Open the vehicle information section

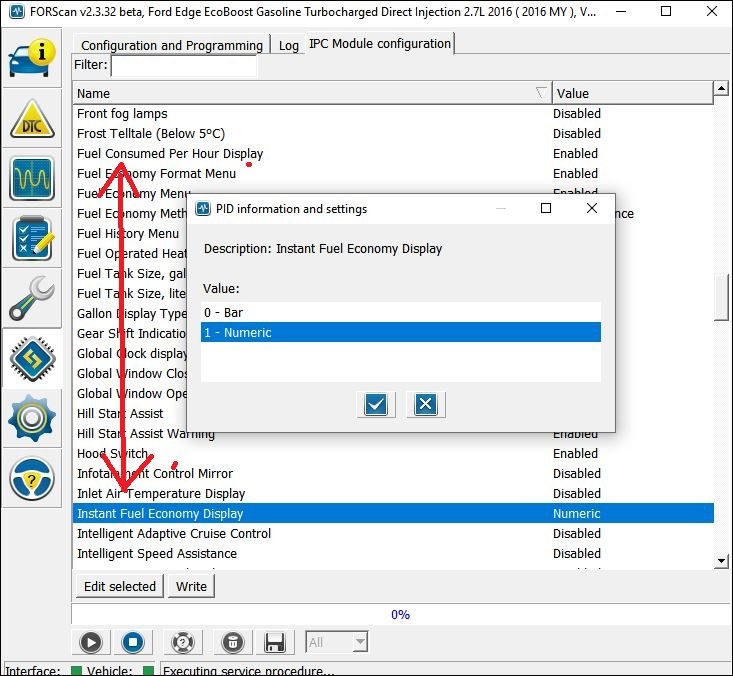click(x=32, y=58)
